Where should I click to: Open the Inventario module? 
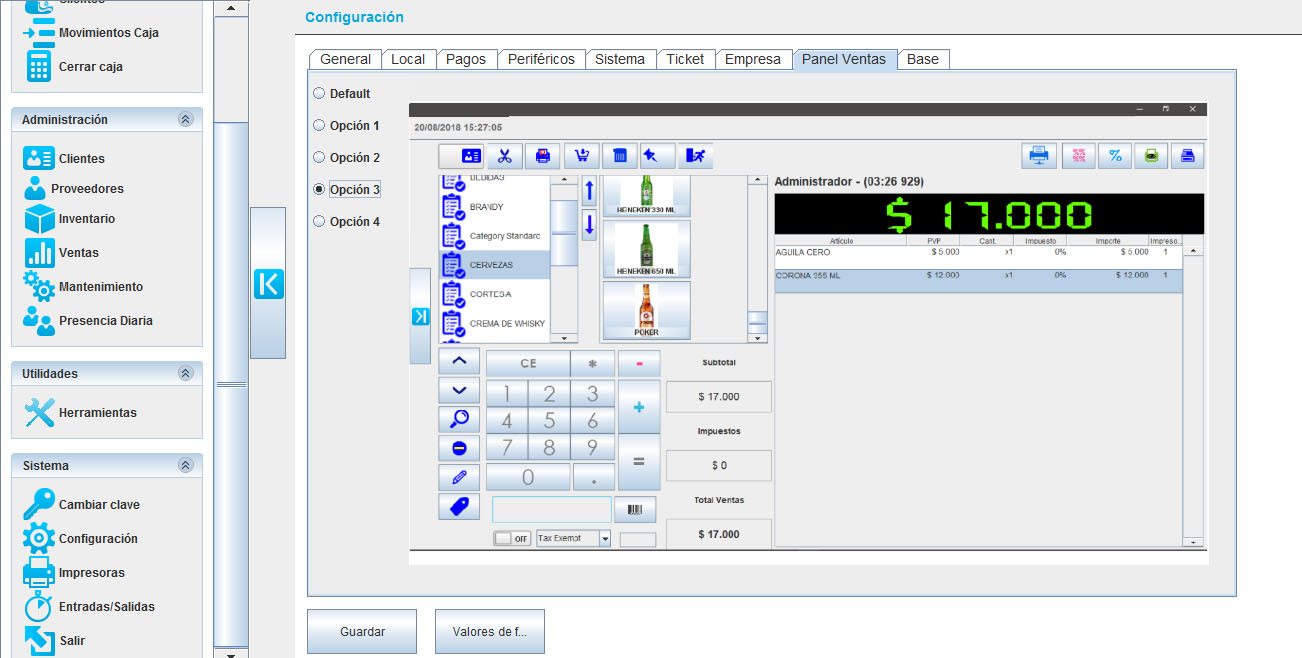click(86, 219)
